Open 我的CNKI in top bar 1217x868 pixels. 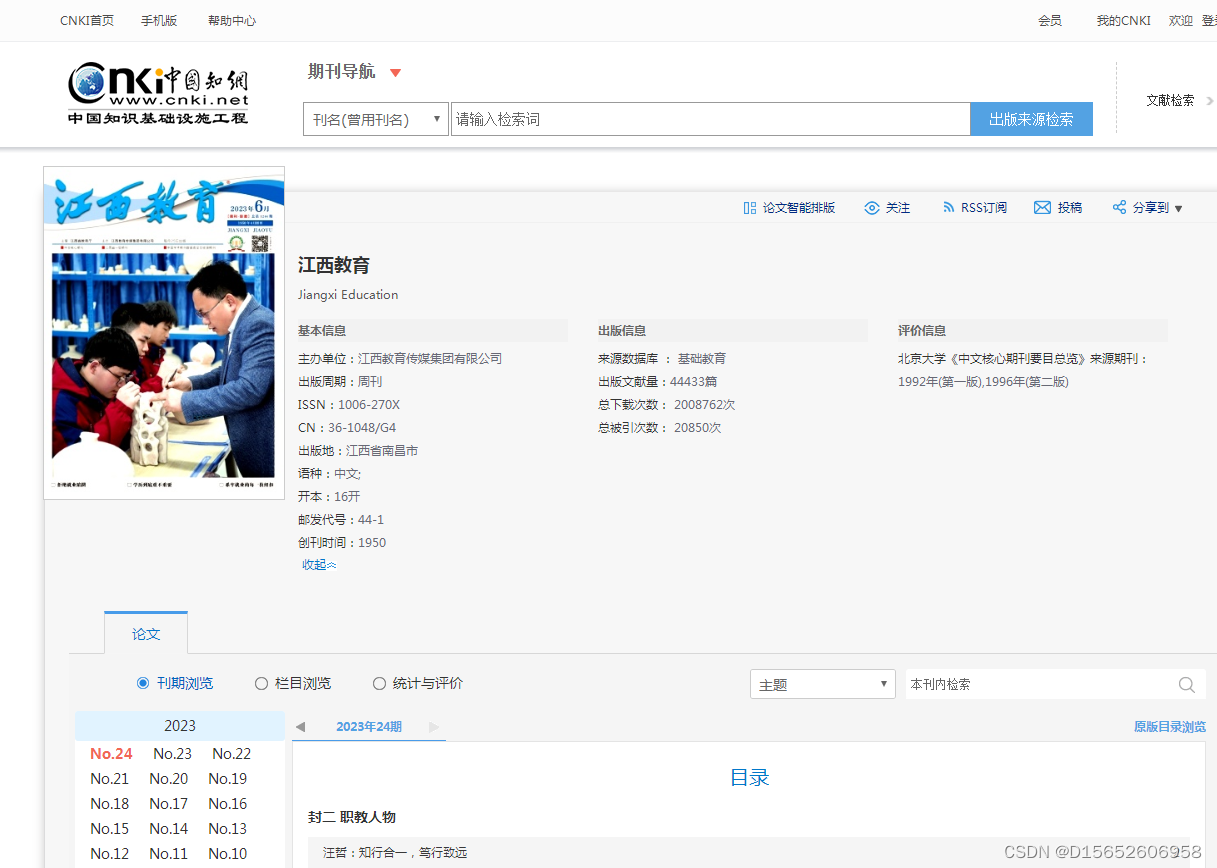point(1123,20)
